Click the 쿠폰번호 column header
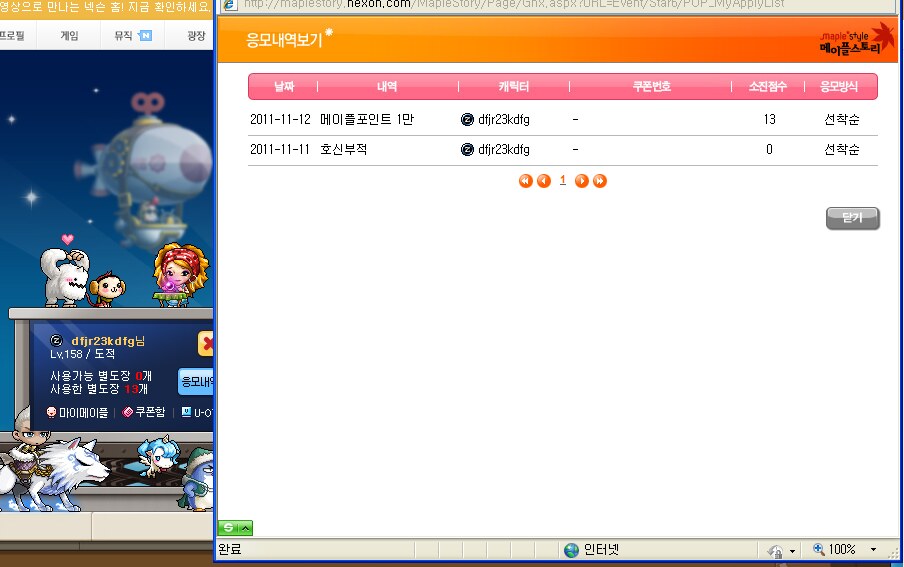Viewport: 904px width, 567px height. [x=651, y=87]
